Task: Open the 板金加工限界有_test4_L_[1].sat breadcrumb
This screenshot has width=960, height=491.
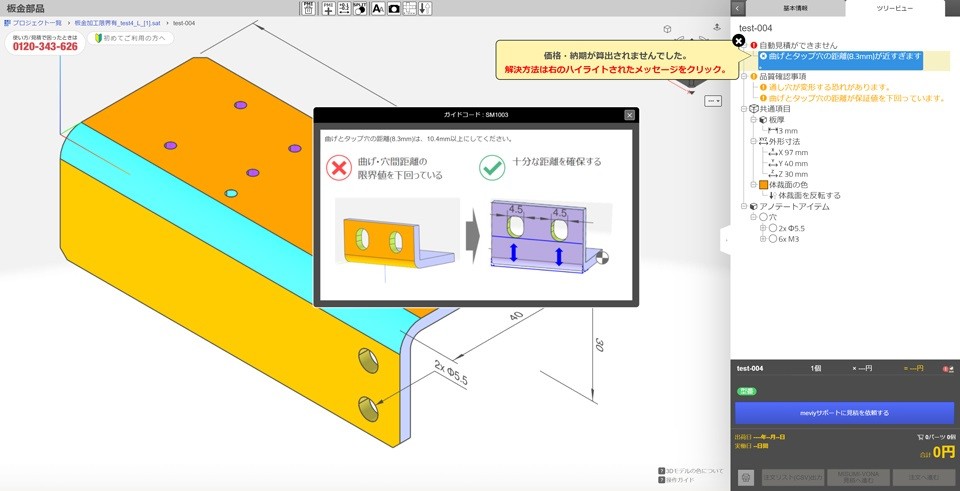Action: click(x=118, y=23)
